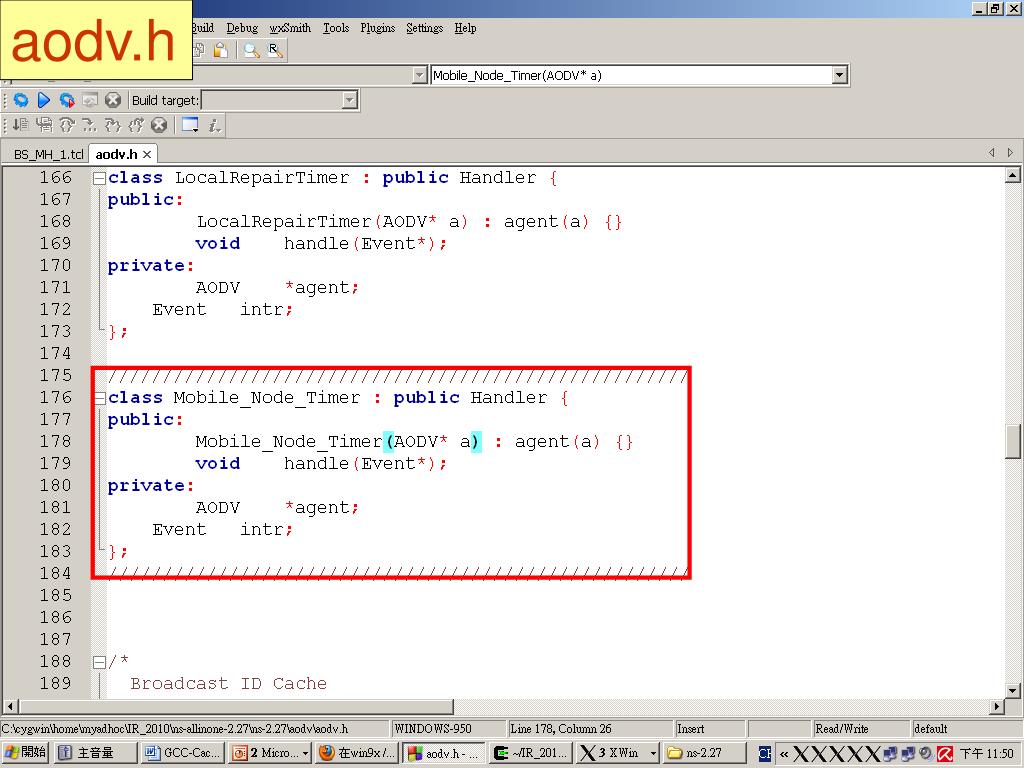Open the debugger Various info icon
The width and height of the screenshot is (1024, 768).
tap(214, 125)
